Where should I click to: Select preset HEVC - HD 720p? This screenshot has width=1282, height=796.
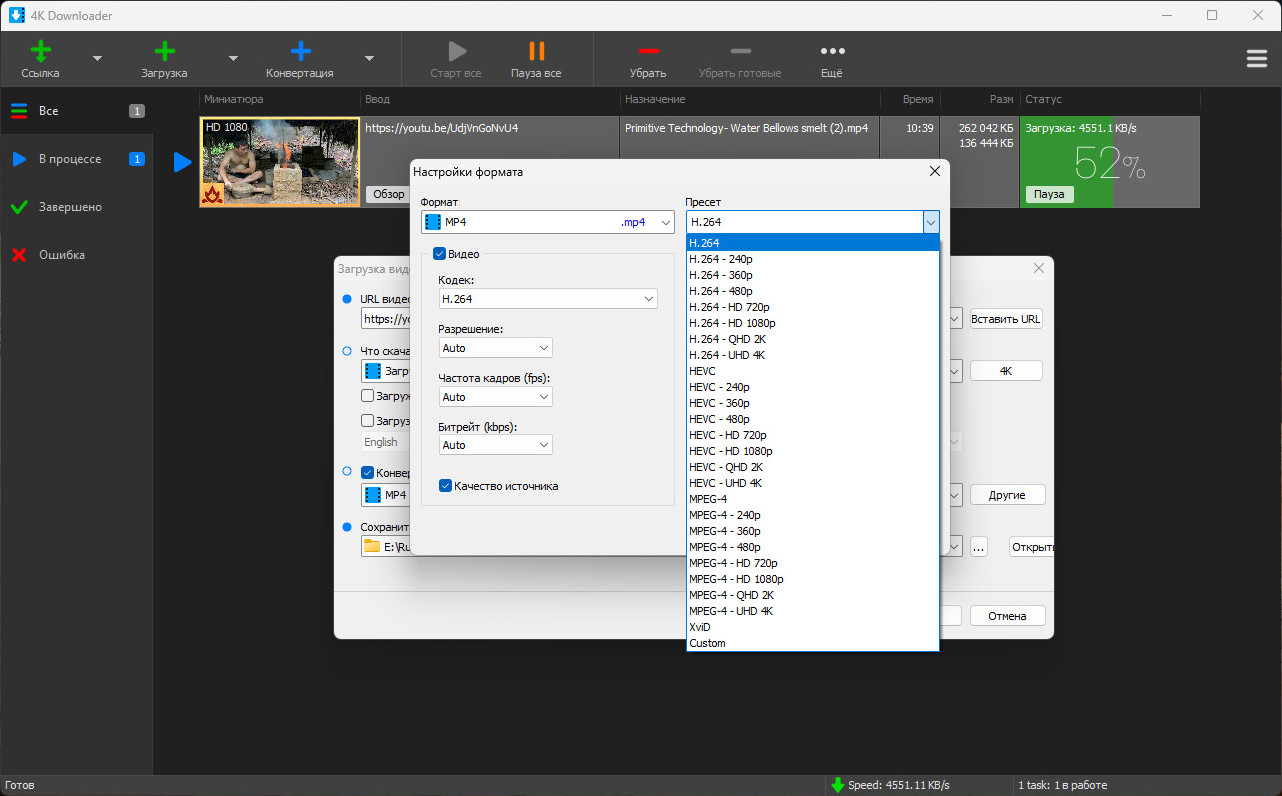812,435
